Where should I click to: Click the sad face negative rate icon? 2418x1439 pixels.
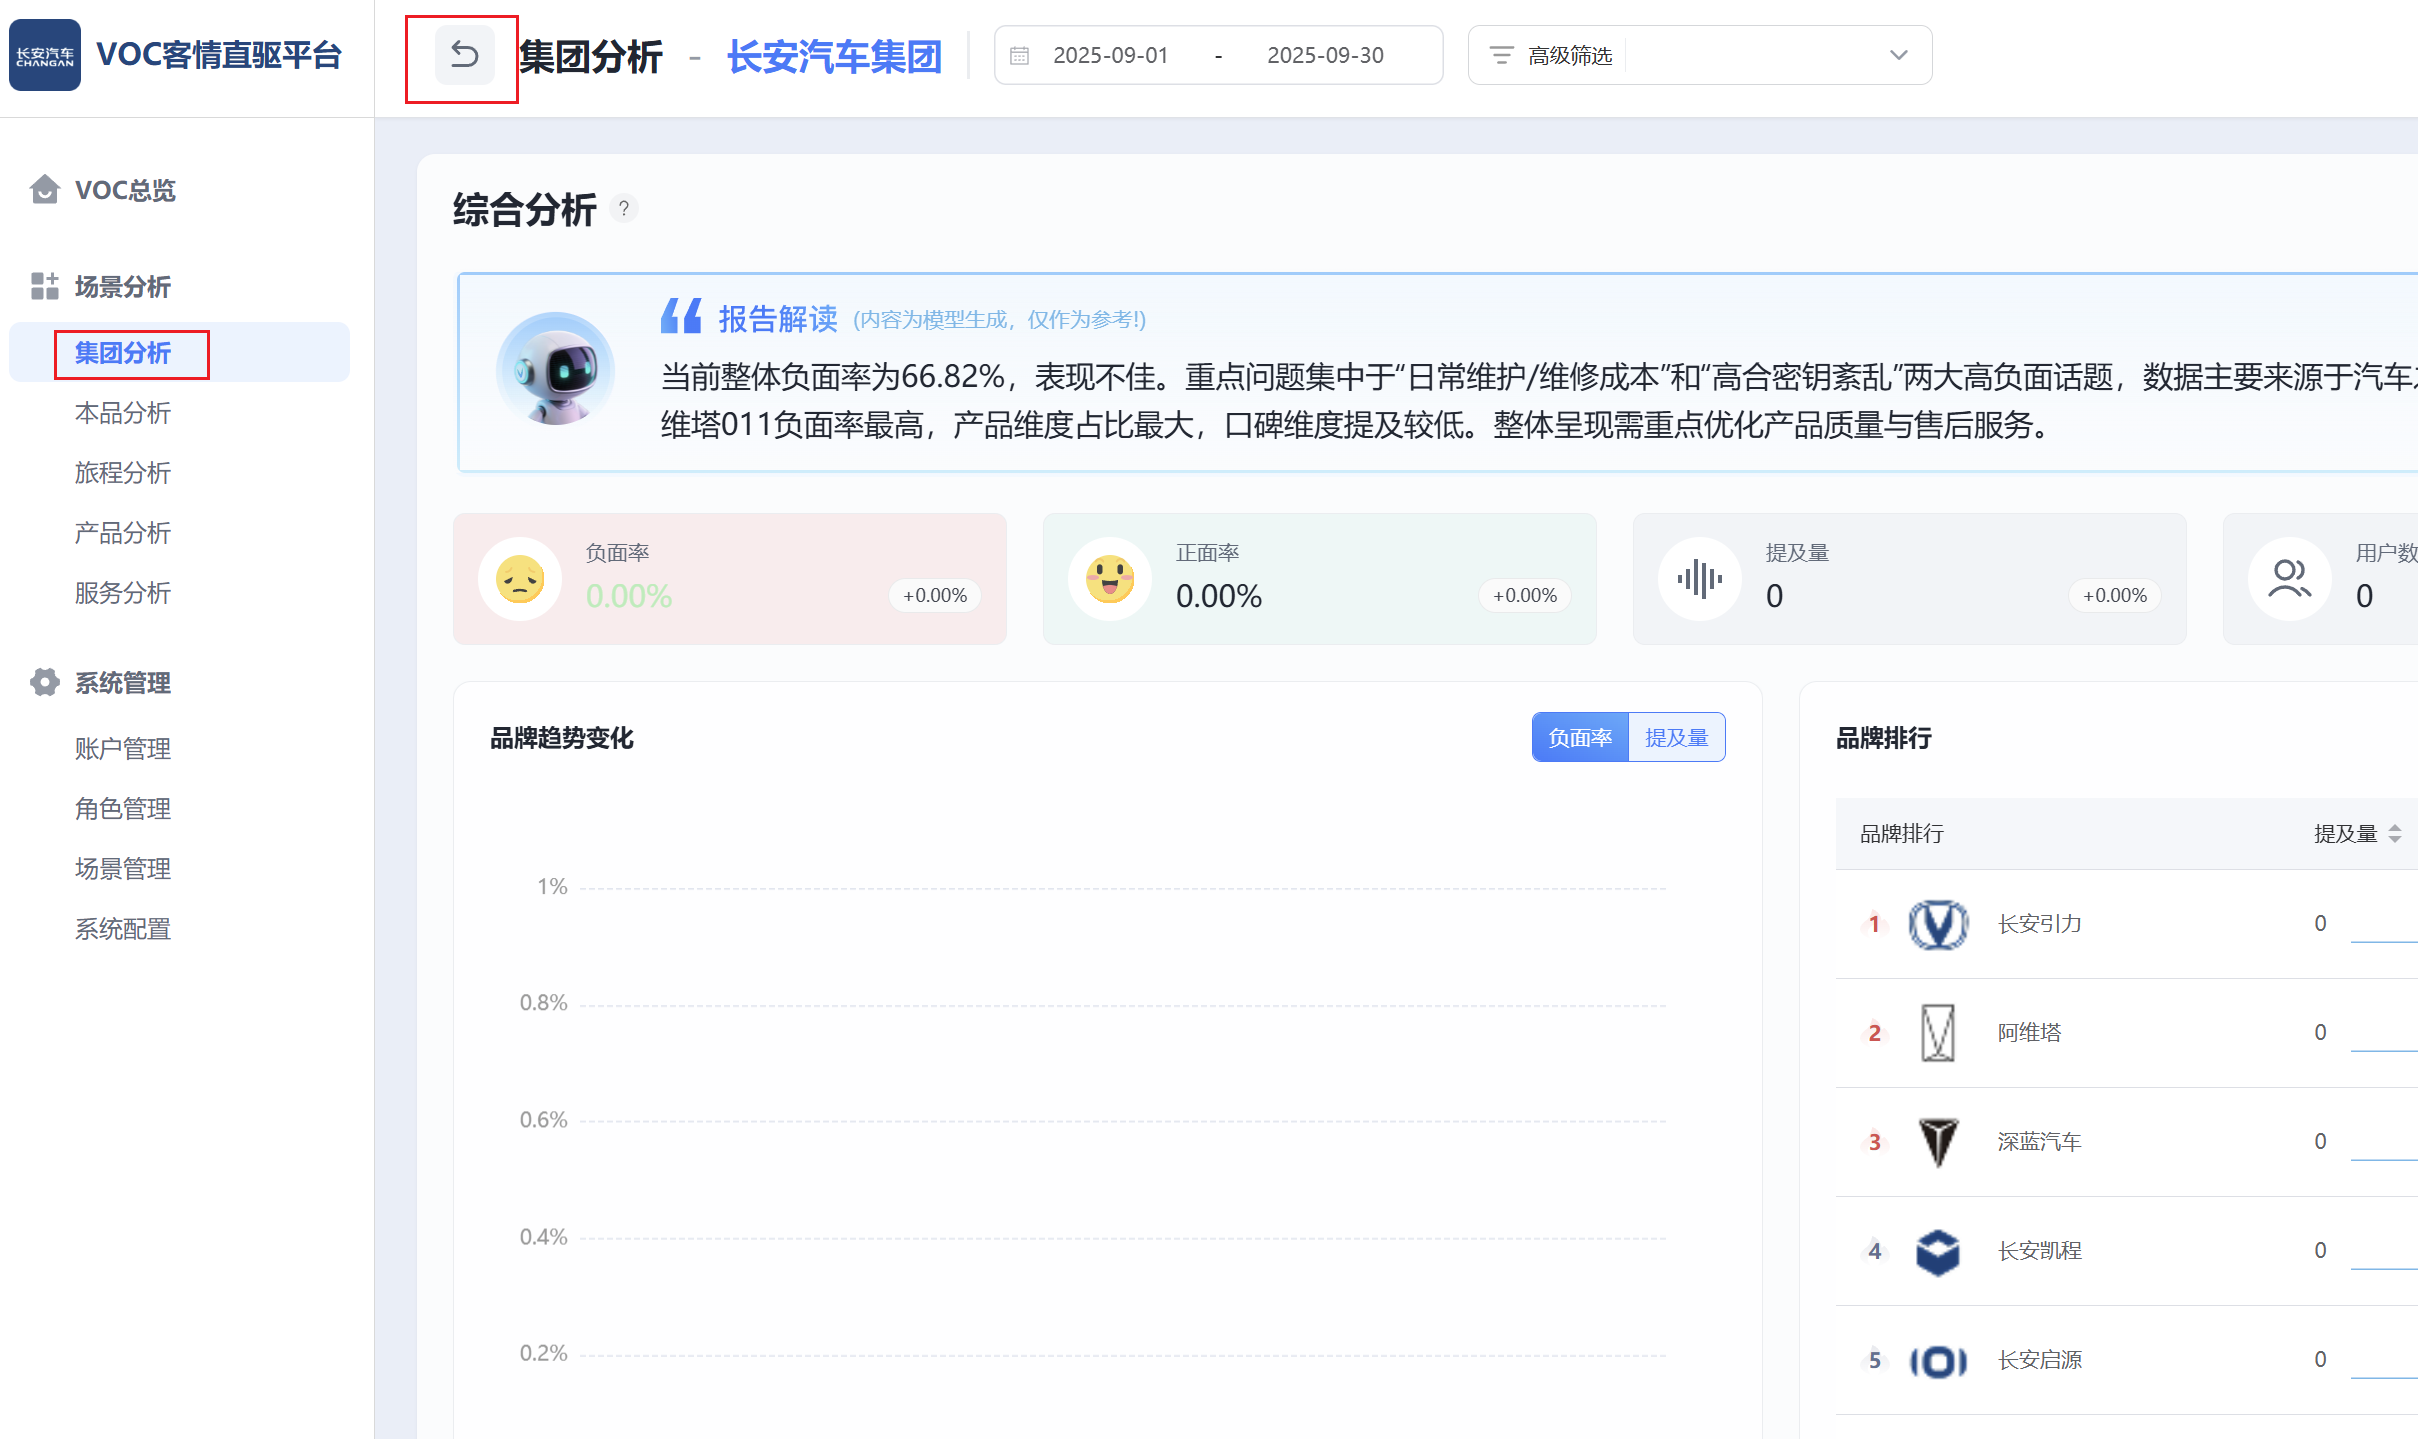(x=520, y=579)
